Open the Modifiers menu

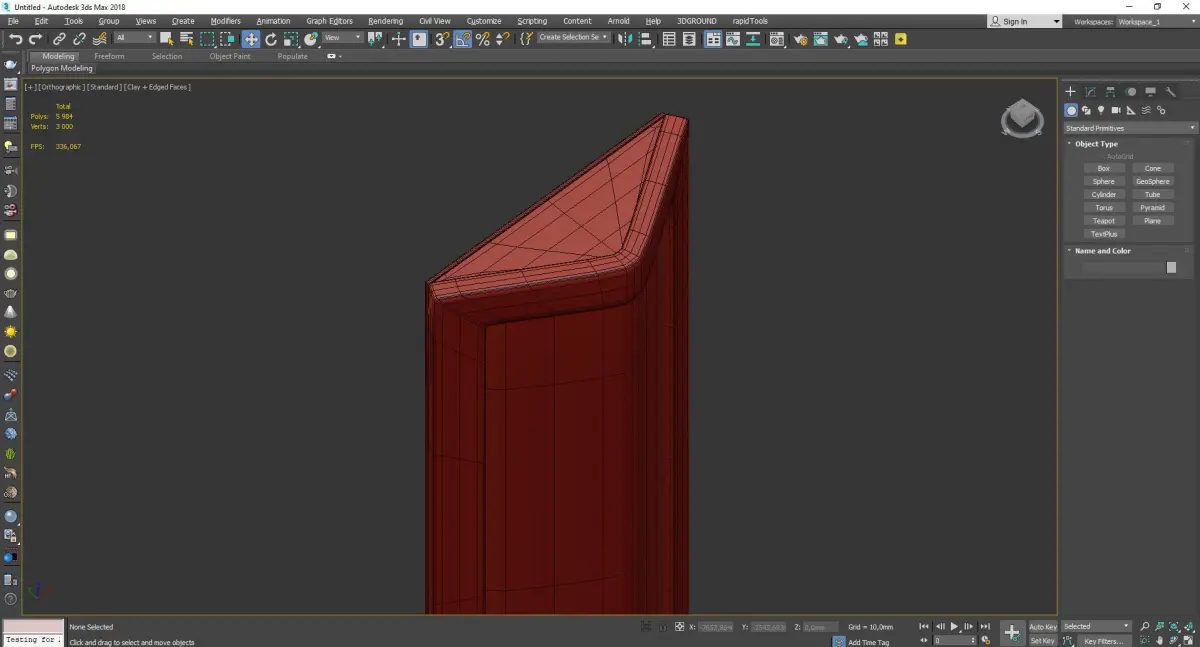[225, 21]
